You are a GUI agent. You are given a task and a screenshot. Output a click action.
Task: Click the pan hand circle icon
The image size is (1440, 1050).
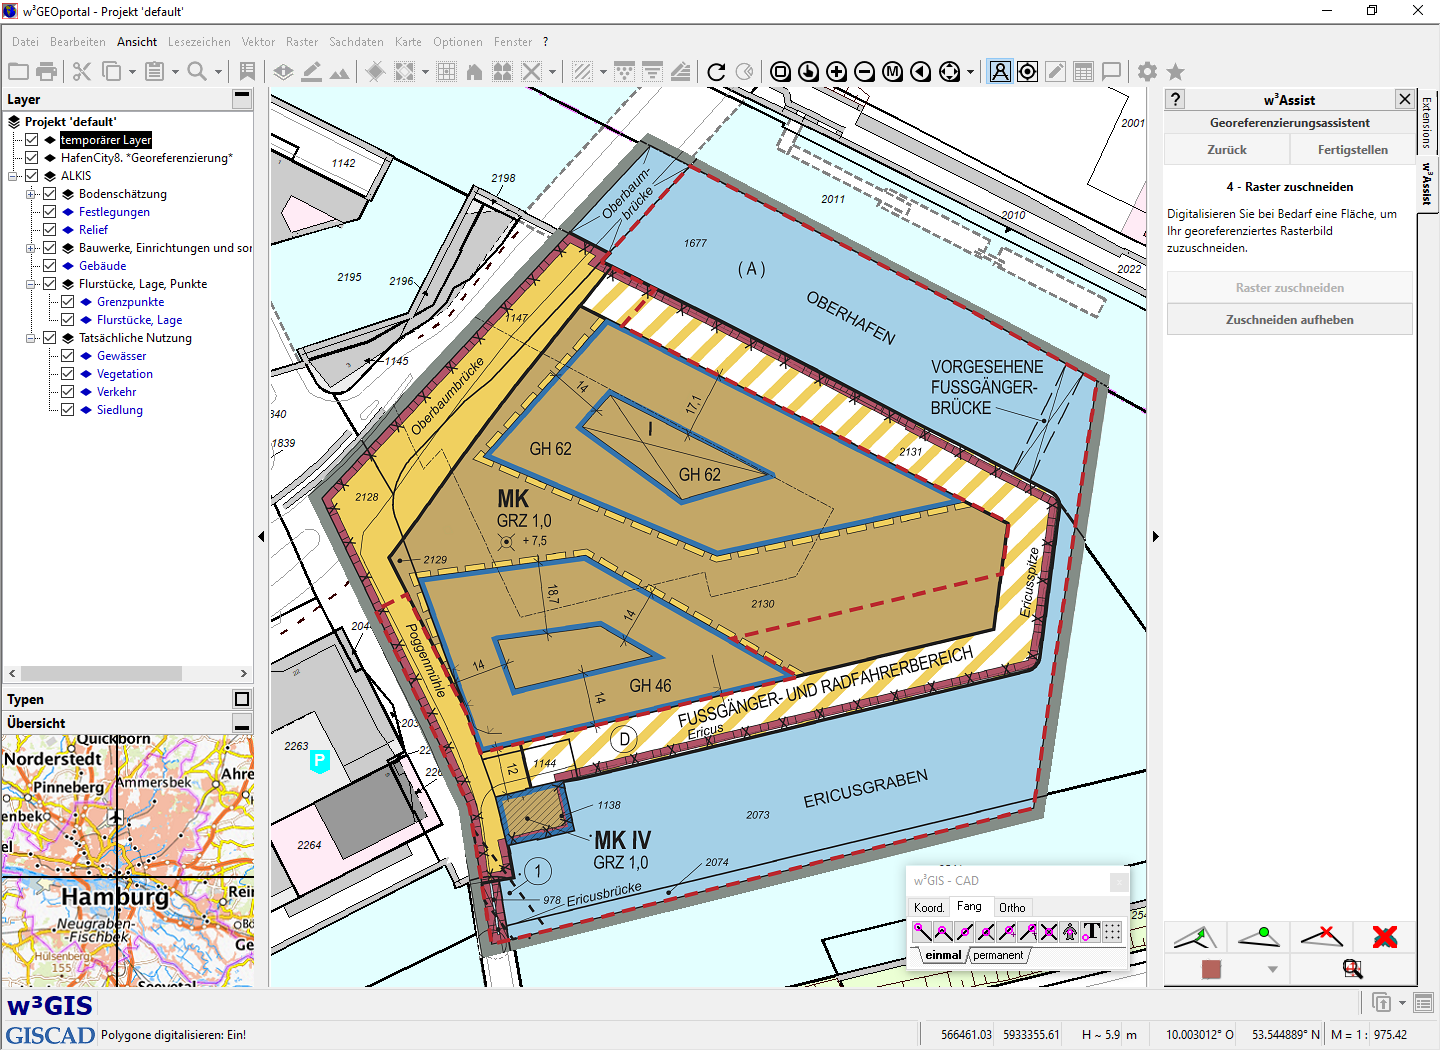click(x=809, y=71)
